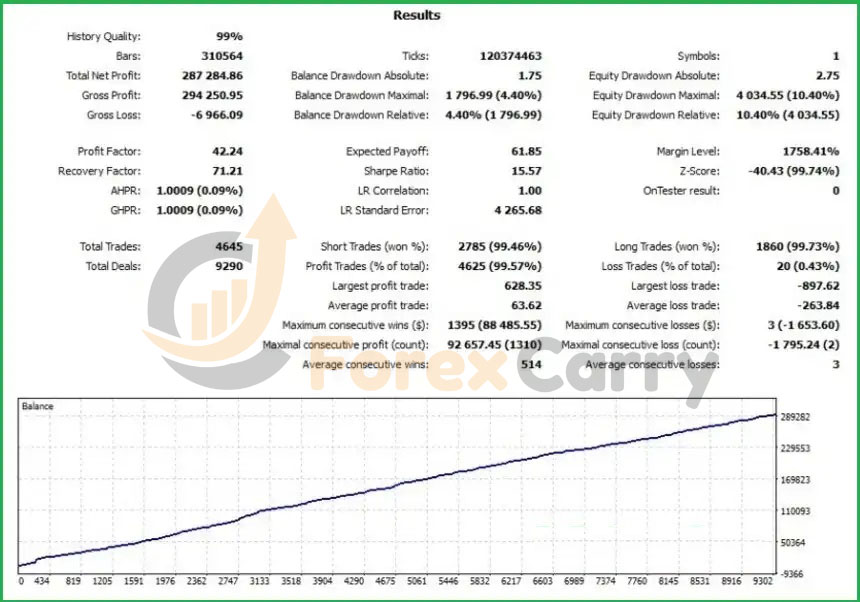Select Average loss trade value -263.84
Image resolution: width=860 pixels, height=602 pixels.
point(818,306)
